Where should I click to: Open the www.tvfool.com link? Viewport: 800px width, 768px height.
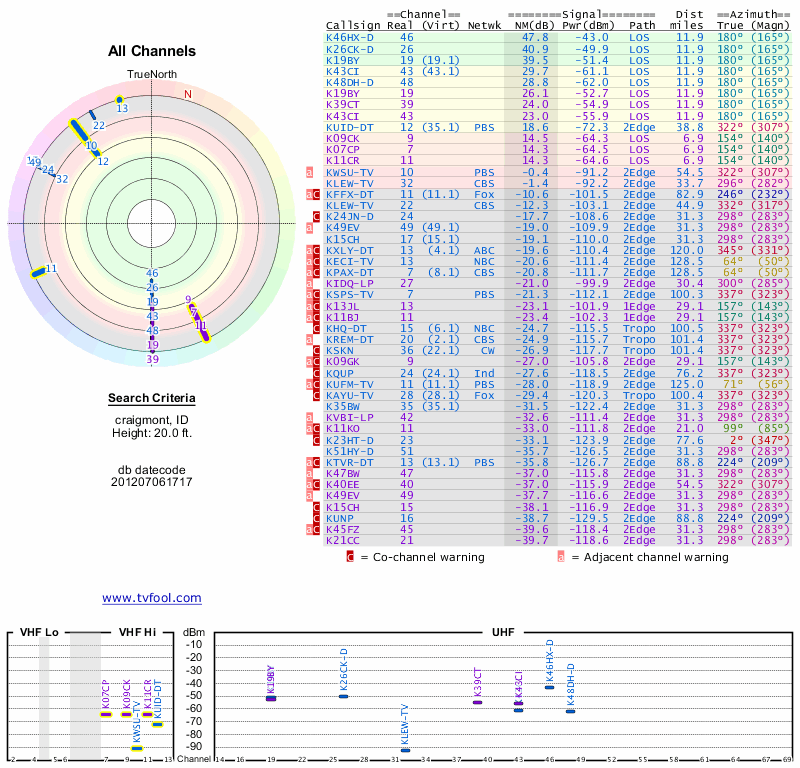pos(152,598)
